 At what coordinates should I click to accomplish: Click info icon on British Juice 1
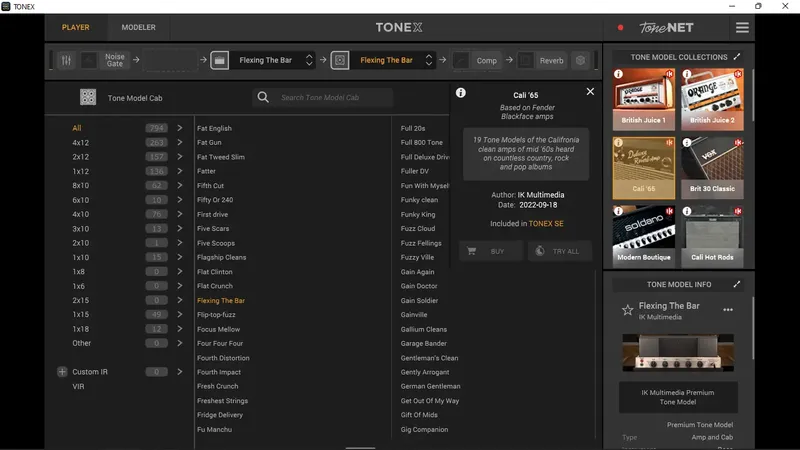point(618,74)
